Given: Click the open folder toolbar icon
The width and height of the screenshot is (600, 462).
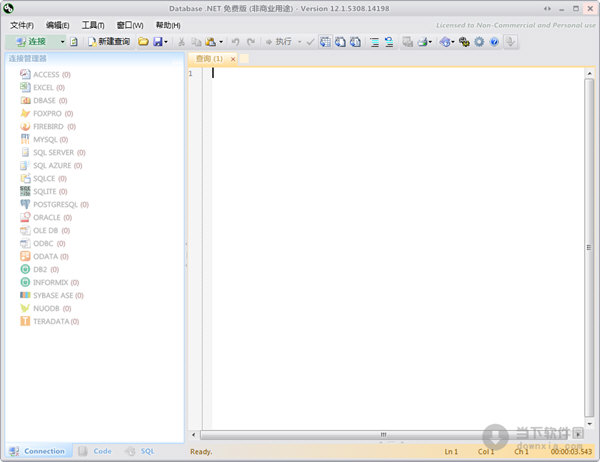Looking at the screenshot, I should tap(143, 42).
